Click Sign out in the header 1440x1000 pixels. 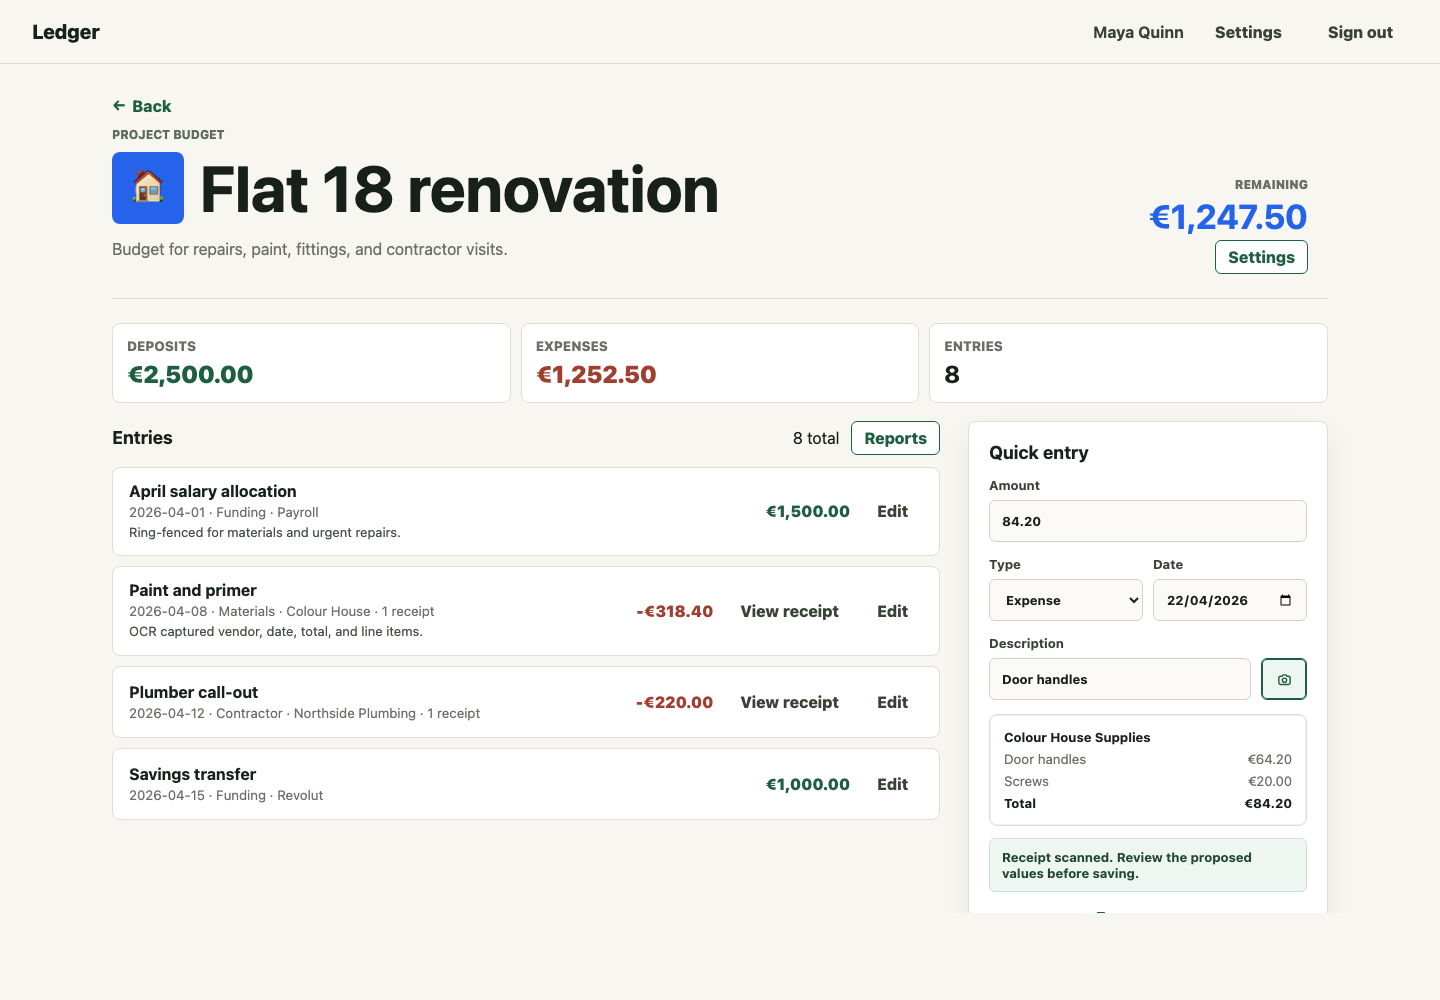tap(1359, 32)
